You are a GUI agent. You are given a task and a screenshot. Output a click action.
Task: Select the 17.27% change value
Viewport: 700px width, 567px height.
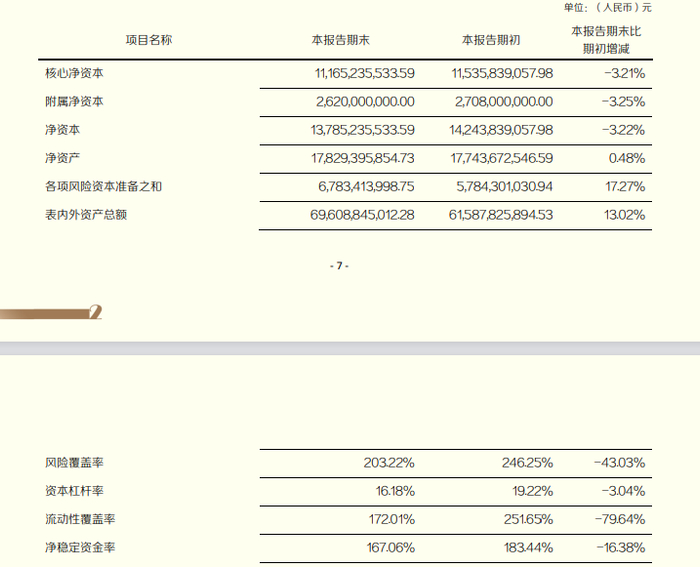(625, 186)
